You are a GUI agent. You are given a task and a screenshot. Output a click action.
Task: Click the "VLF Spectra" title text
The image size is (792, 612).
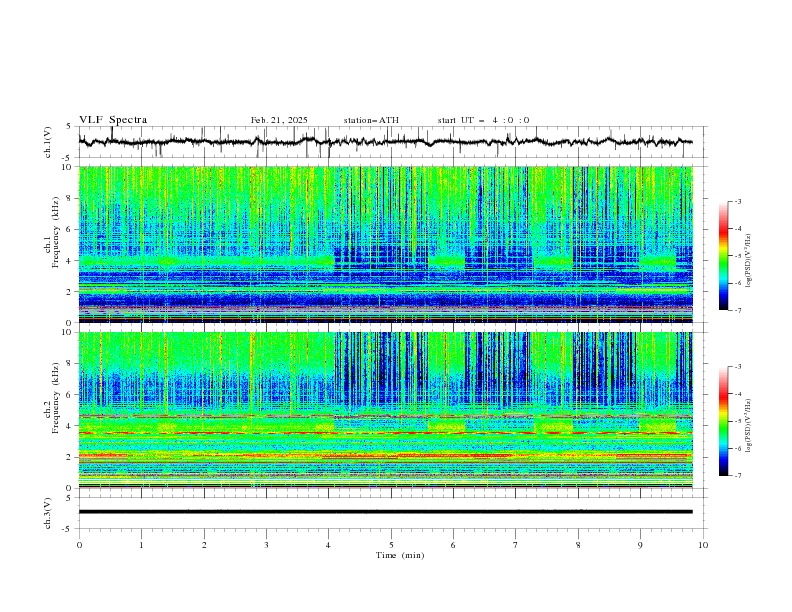point(113,120)
